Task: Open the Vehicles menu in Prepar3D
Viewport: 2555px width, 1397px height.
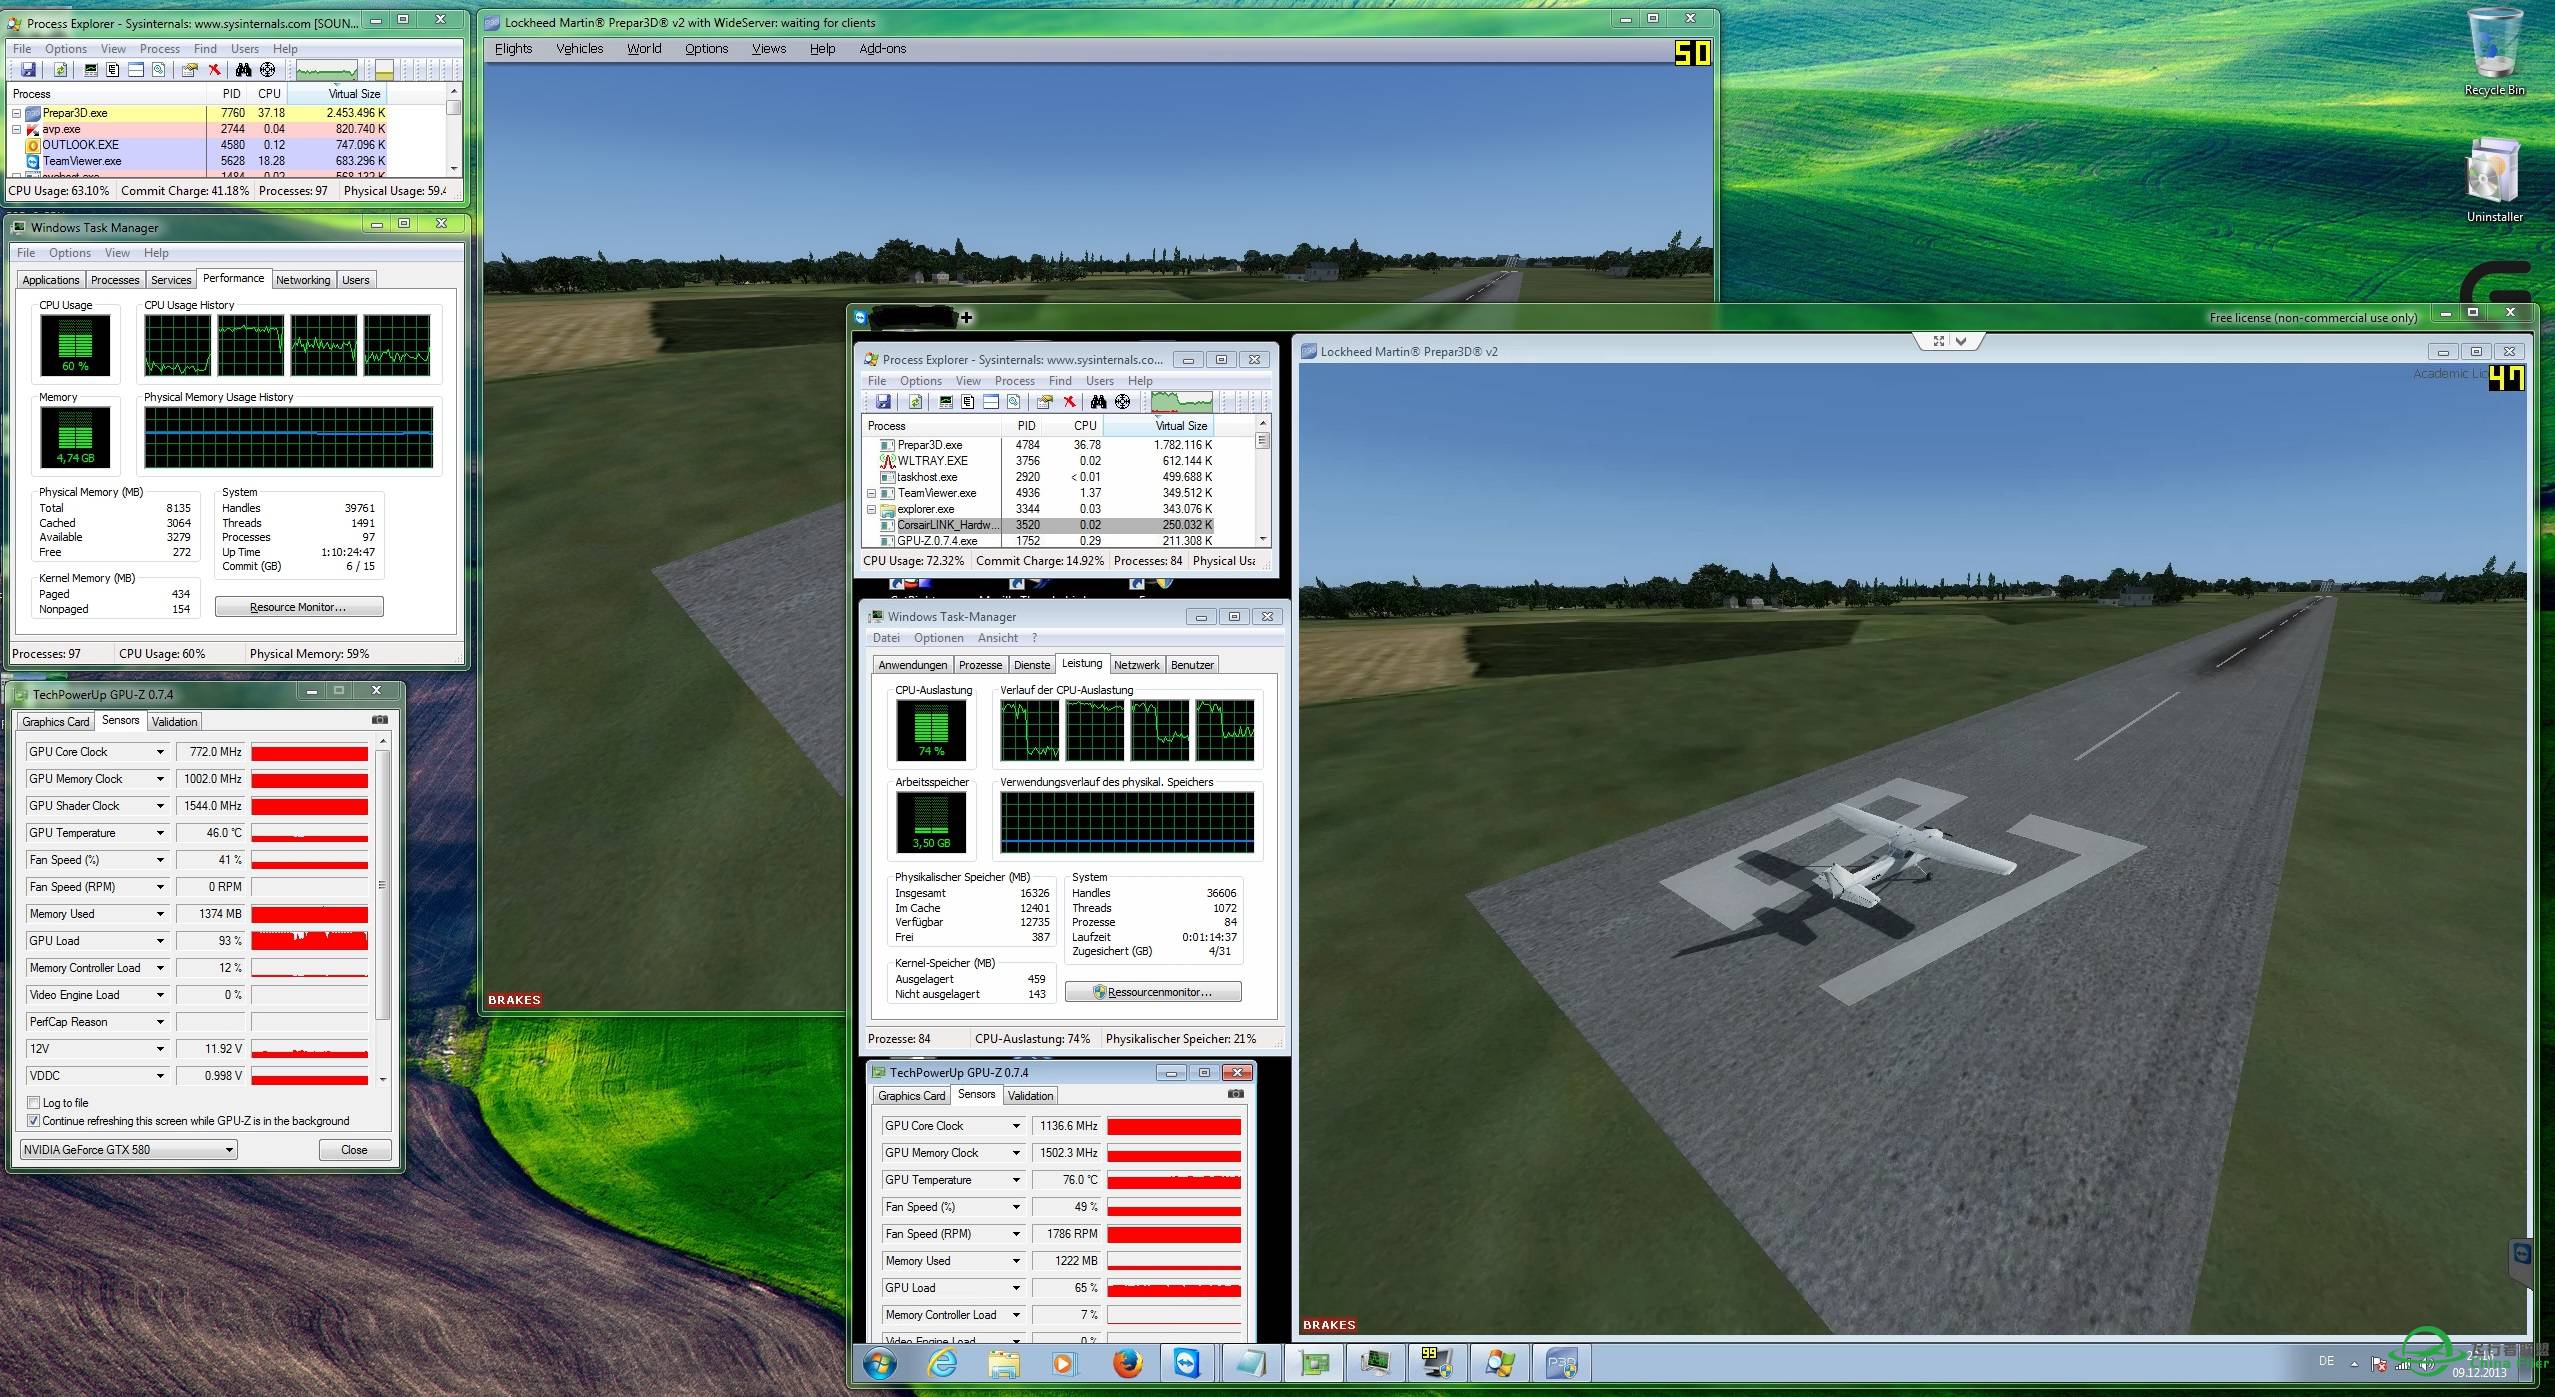Action: pyautogui.click(x=576, y=46)
